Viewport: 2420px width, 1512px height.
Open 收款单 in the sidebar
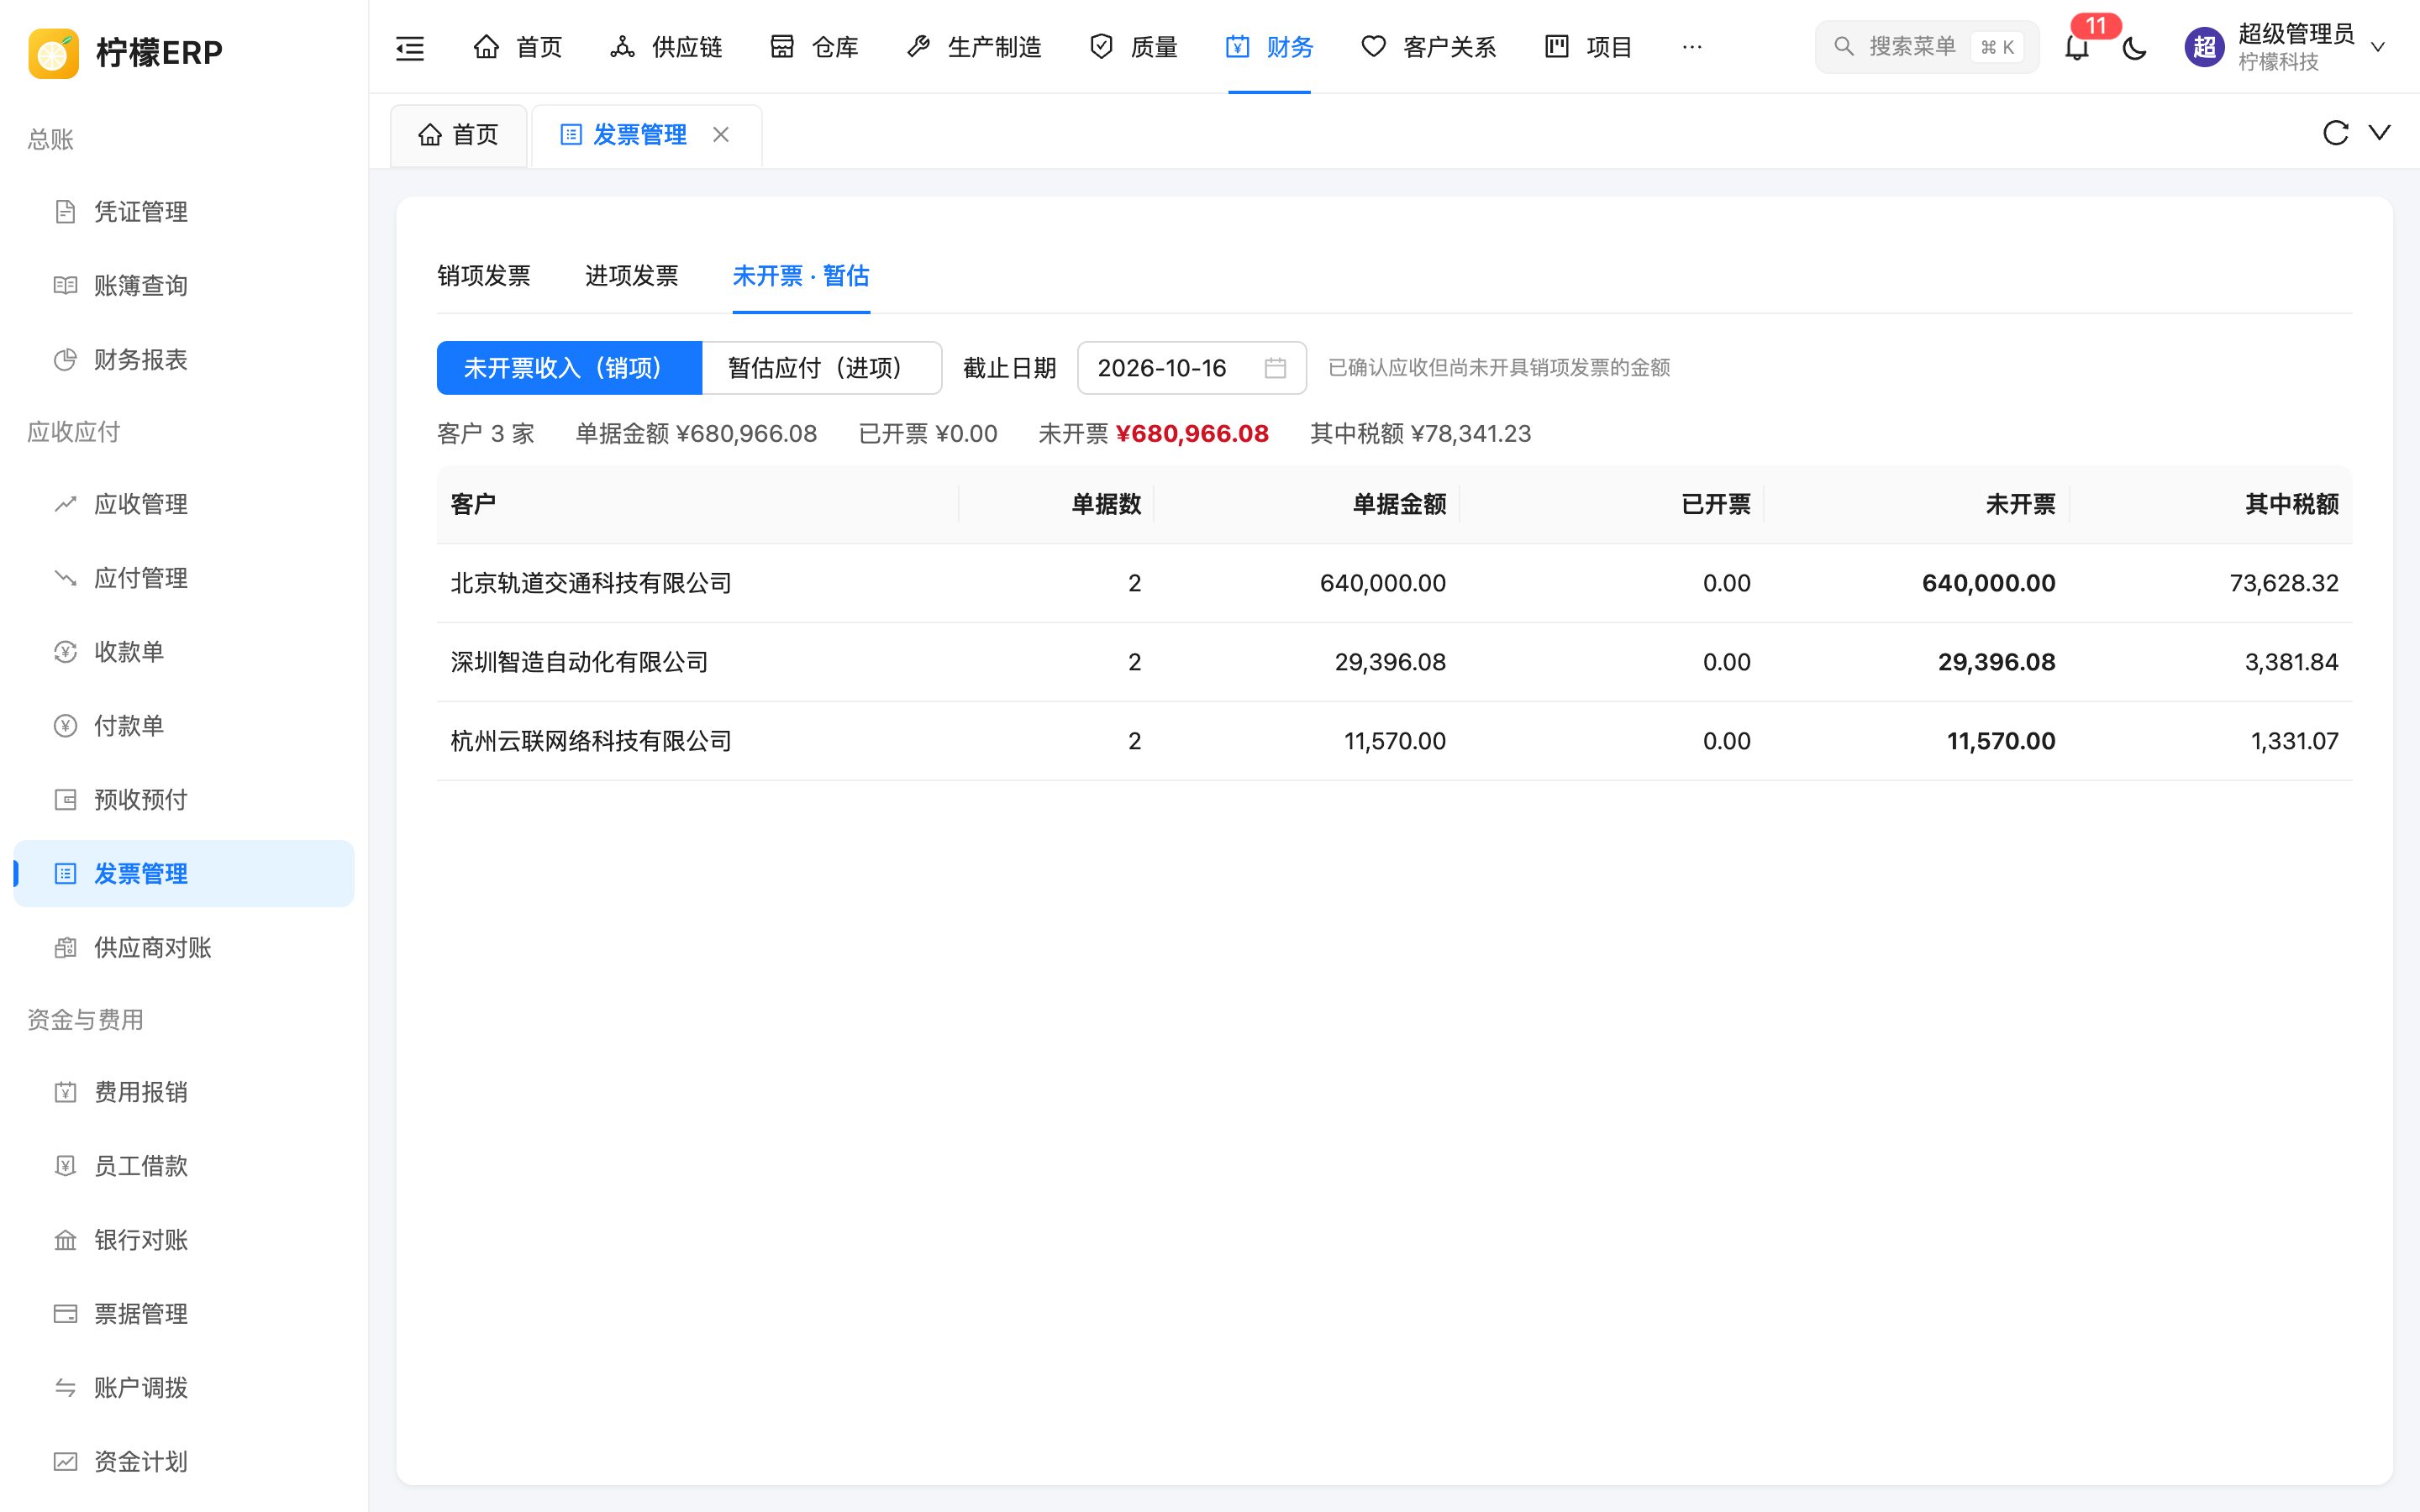tap(184, 652)
